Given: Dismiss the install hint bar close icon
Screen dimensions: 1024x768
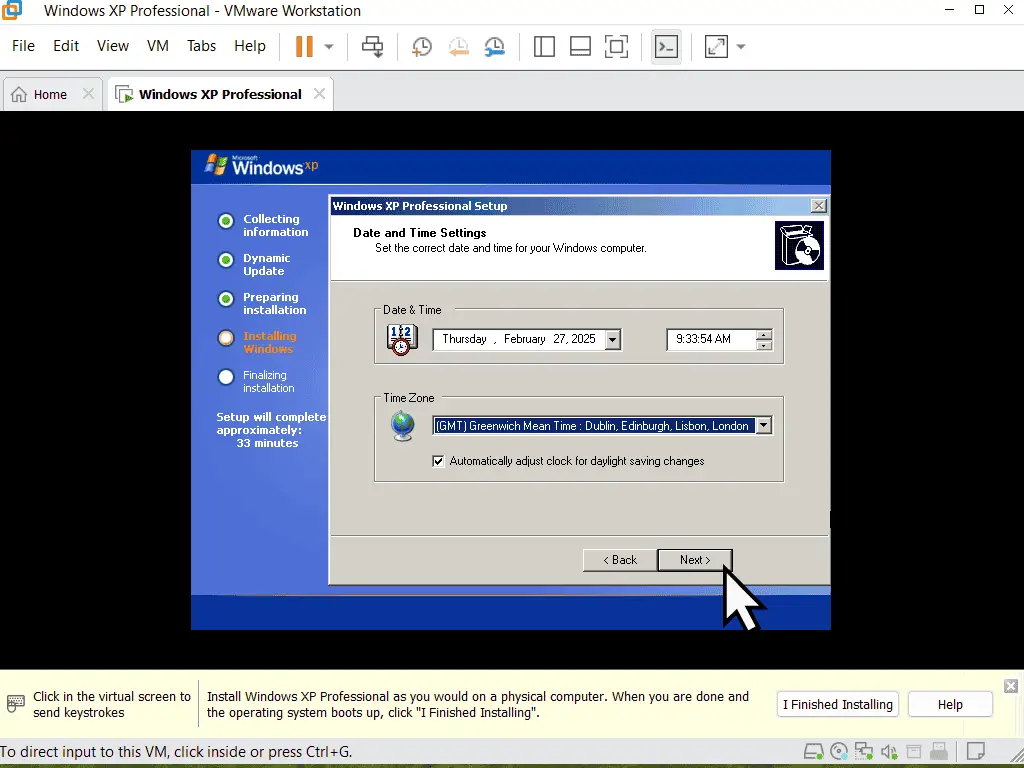Looking at the screenshot, I should pos(1011,686).
